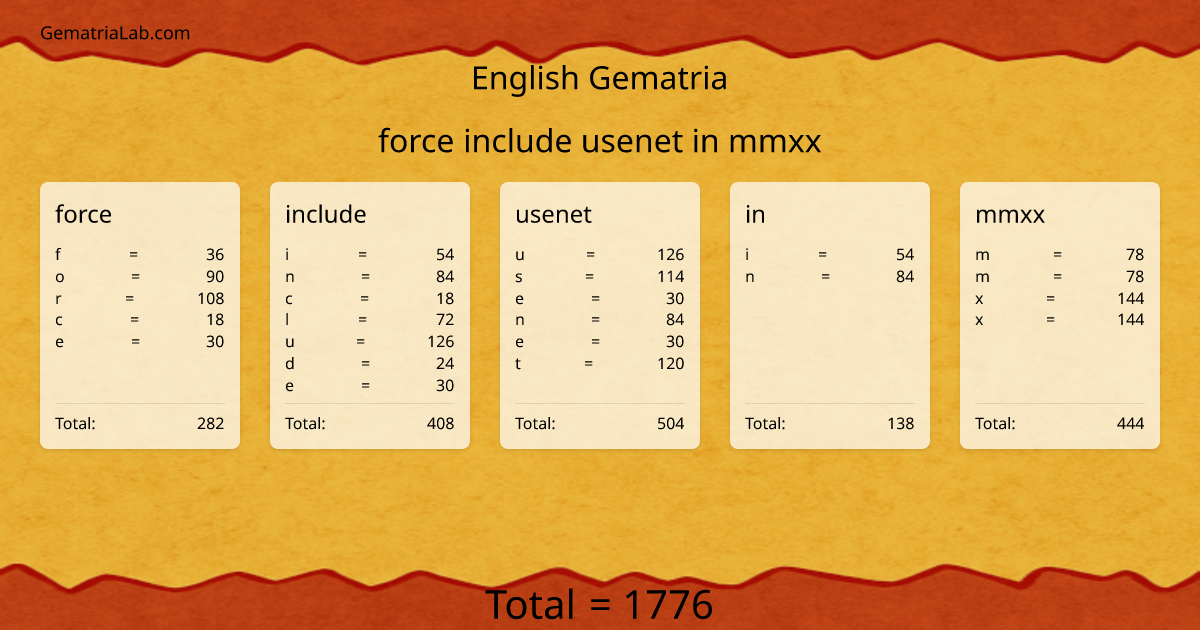Select the grand 'Total = 1776' text
The image size is (1200, 630).
point(599,605)
